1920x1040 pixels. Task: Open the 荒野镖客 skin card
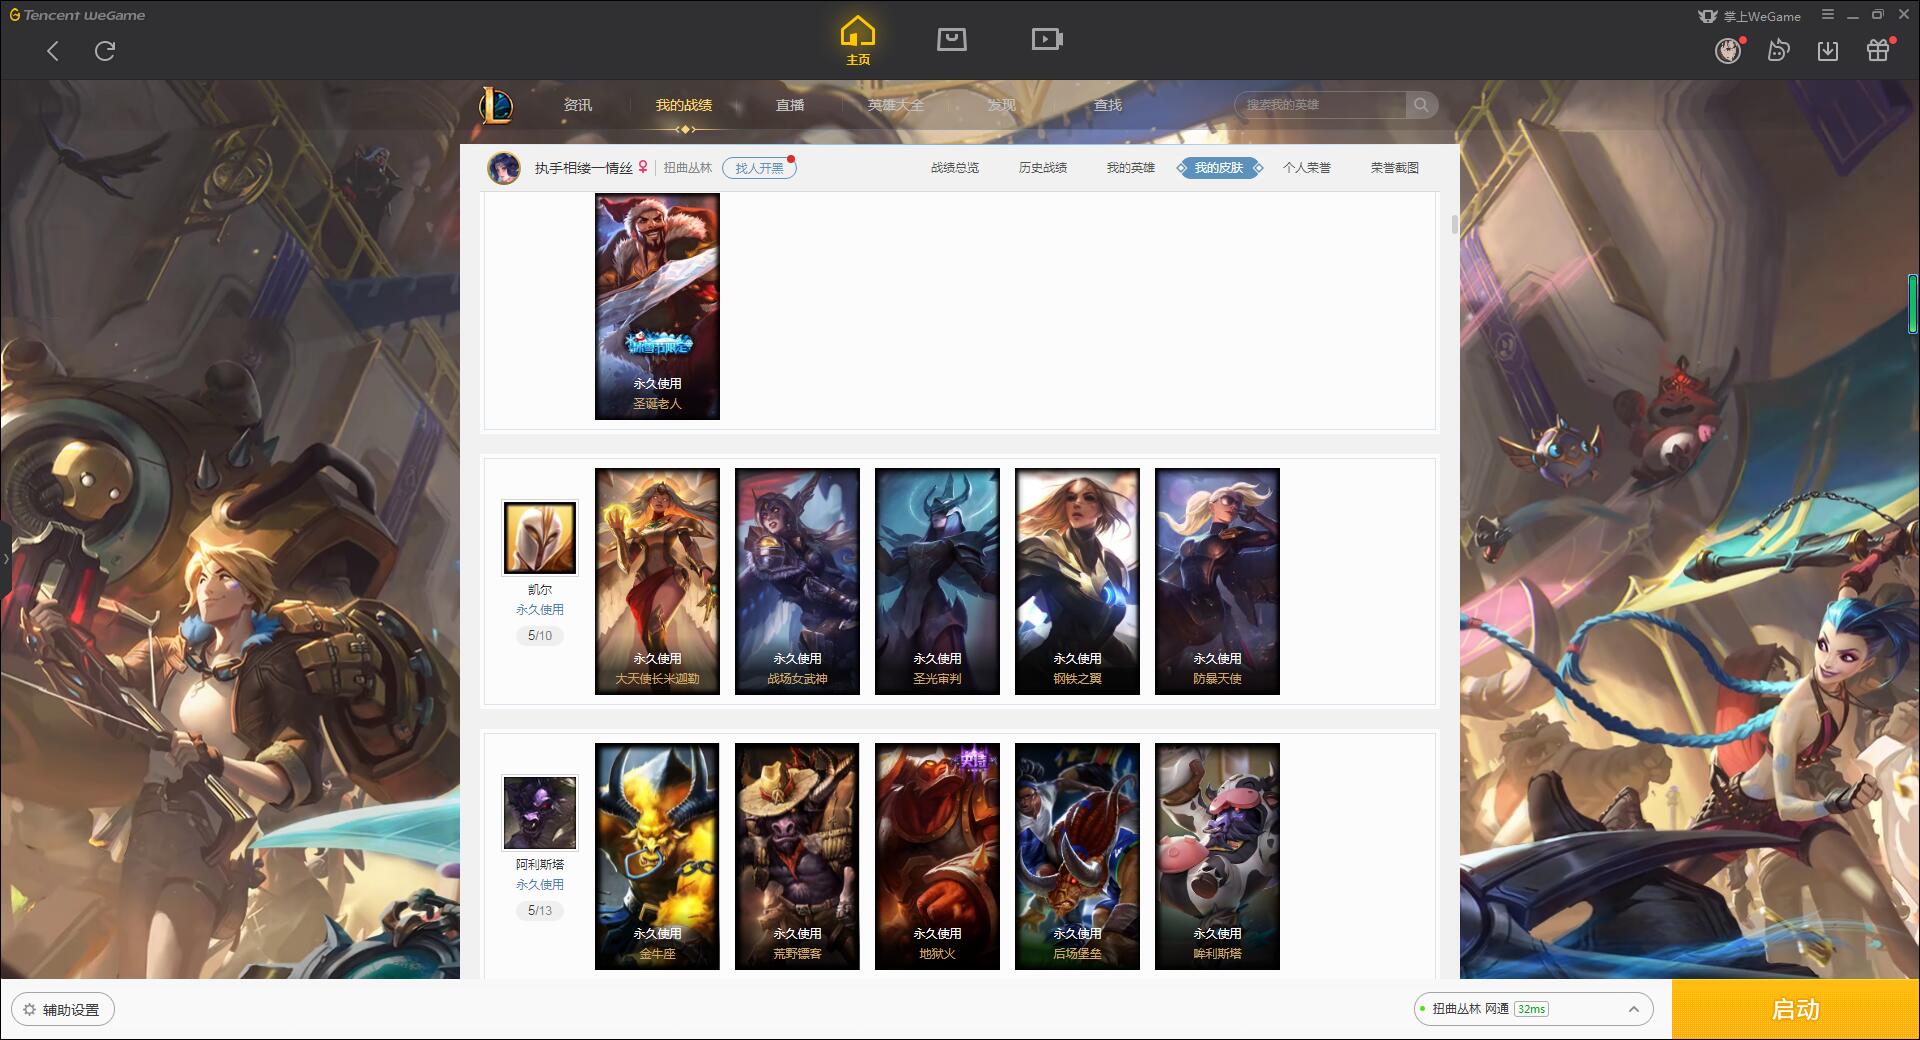(797, 856)
